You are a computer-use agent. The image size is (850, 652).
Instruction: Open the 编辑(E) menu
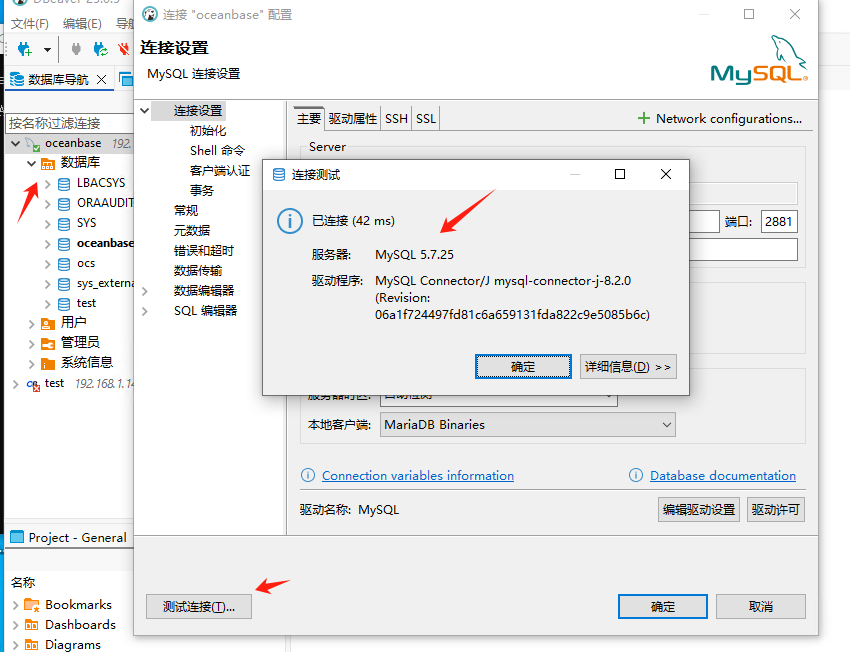tap(82, 23)
